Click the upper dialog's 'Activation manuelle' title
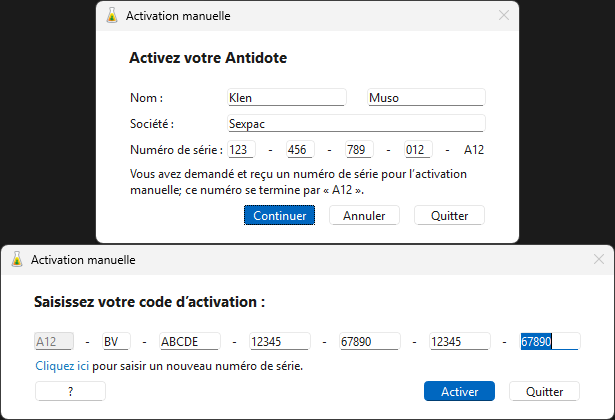This screenshot has width=615, height=420. (178, 16)
